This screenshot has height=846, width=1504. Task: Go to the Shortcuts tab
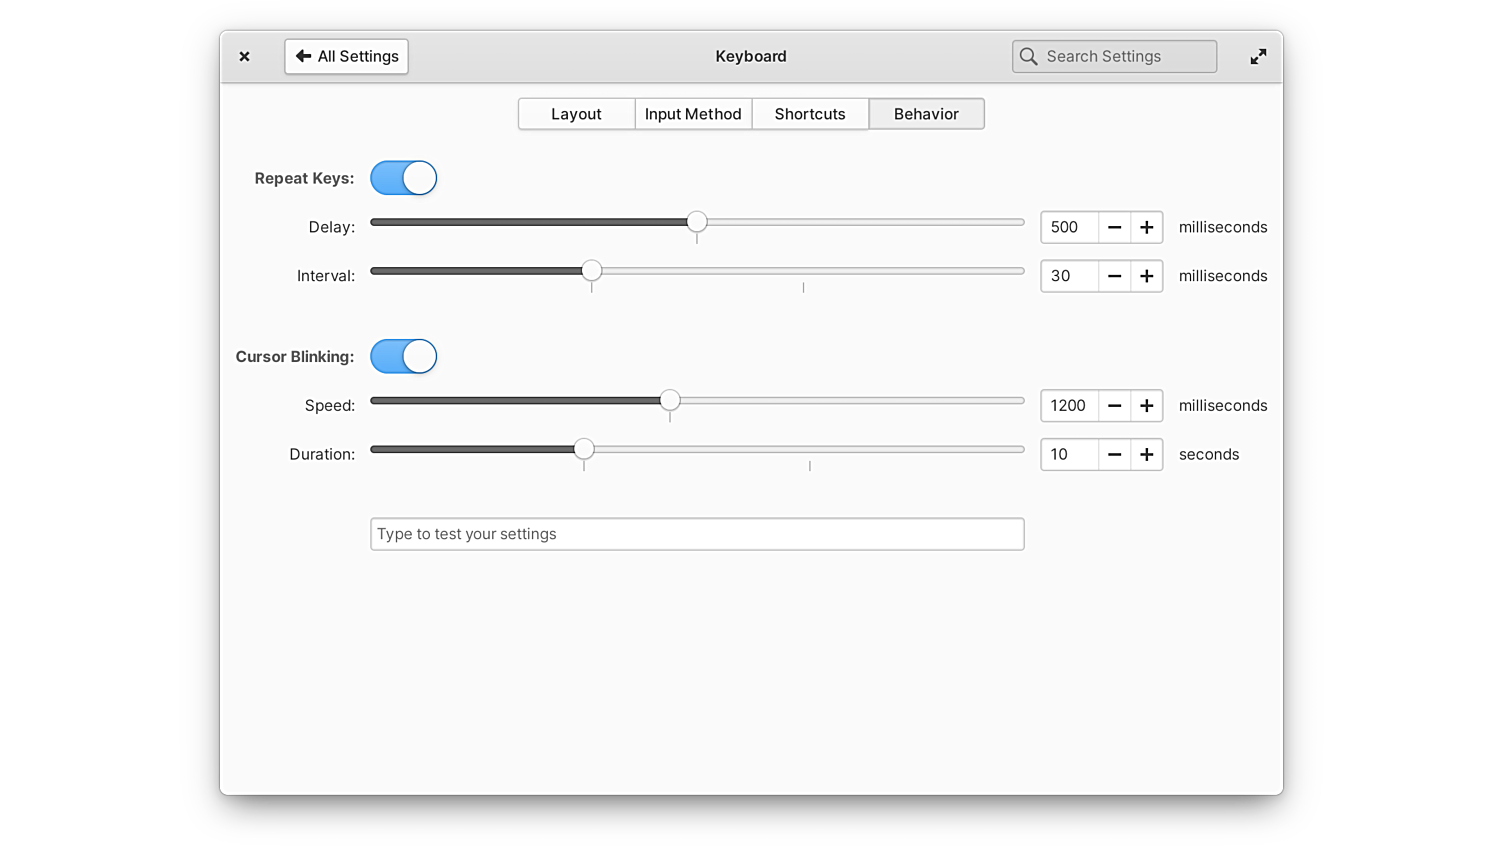coord(810,114)
